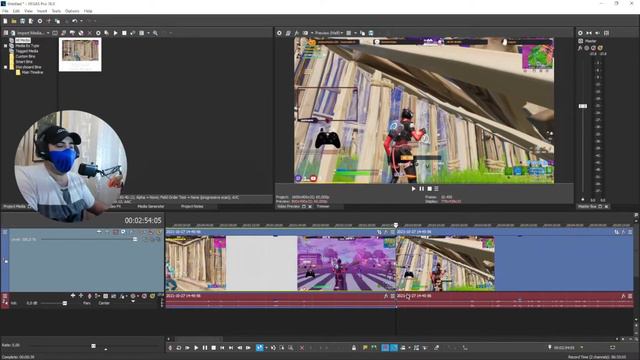Select Smart Bins in media tree
This screenshot has height=360, width=640.
pos(24,62)
